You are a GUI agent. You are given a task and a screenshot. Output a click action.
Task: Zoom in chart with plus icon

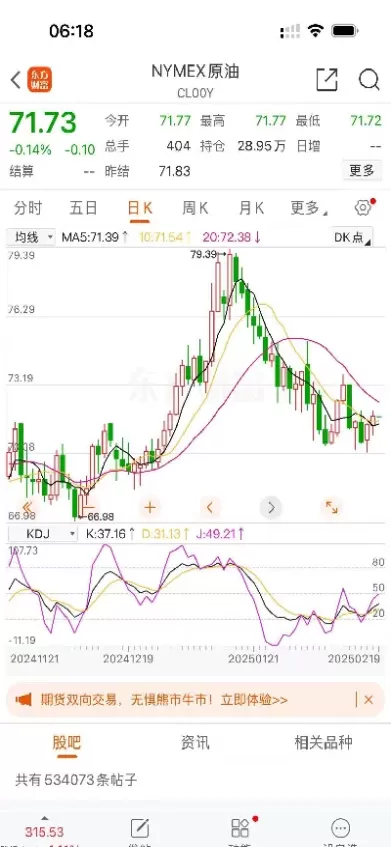tap(150, 507)
